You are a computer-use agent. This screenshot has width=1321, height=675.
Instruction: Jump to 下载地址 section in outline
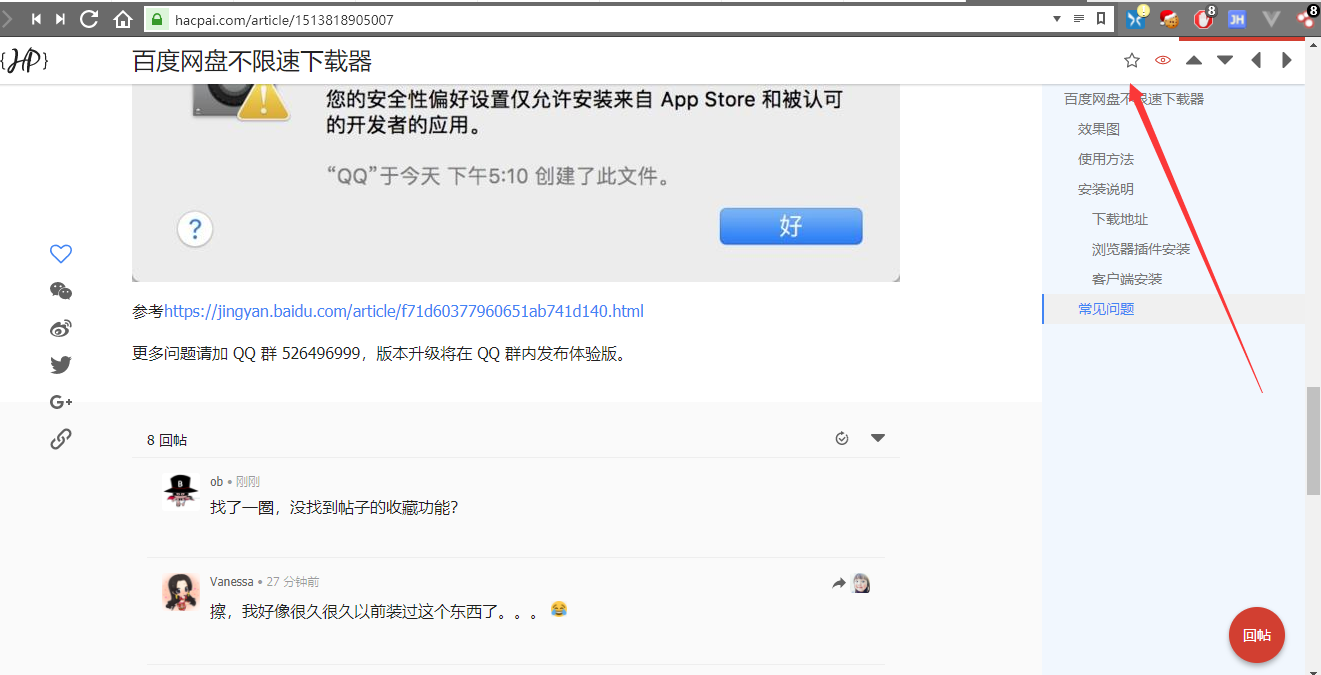point(1120,219)
